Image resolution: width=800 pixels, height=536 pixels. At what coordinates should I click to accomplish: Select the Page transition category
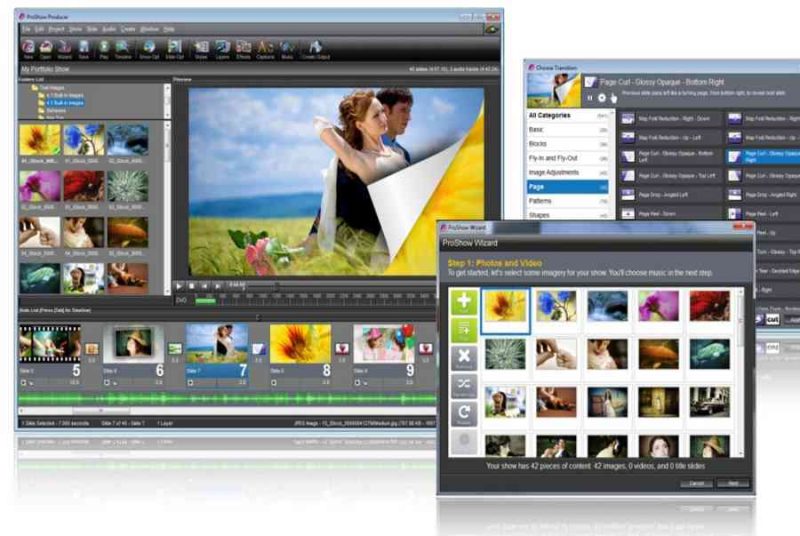568,187
